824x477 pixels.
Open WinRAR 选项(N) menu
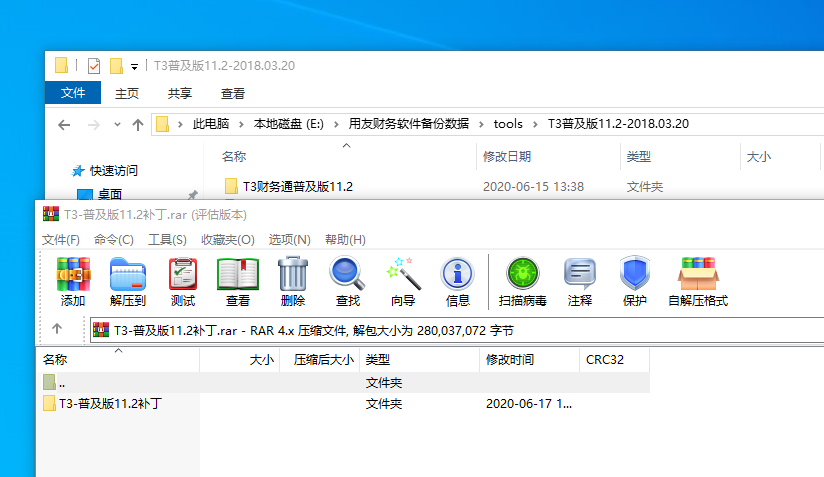[x=290, y=240]
